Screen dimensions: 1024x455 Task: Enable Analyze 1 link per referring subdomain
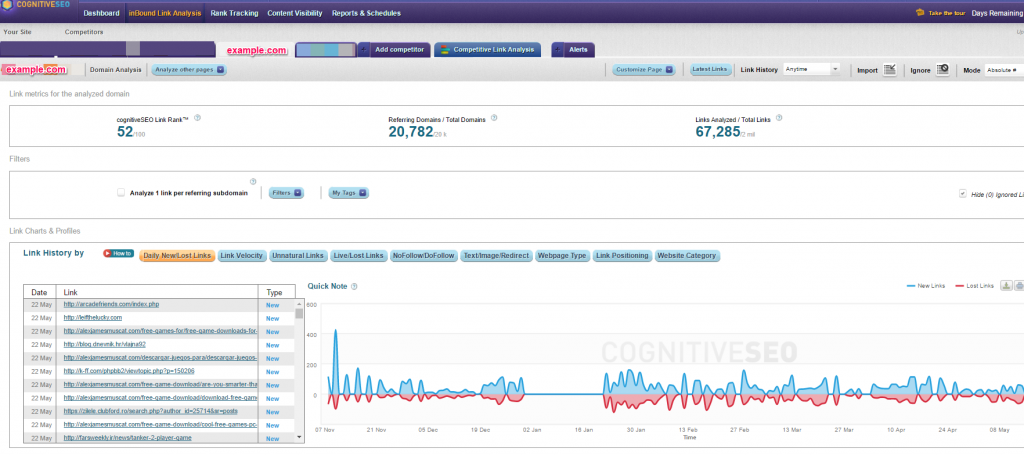(121, 193)
